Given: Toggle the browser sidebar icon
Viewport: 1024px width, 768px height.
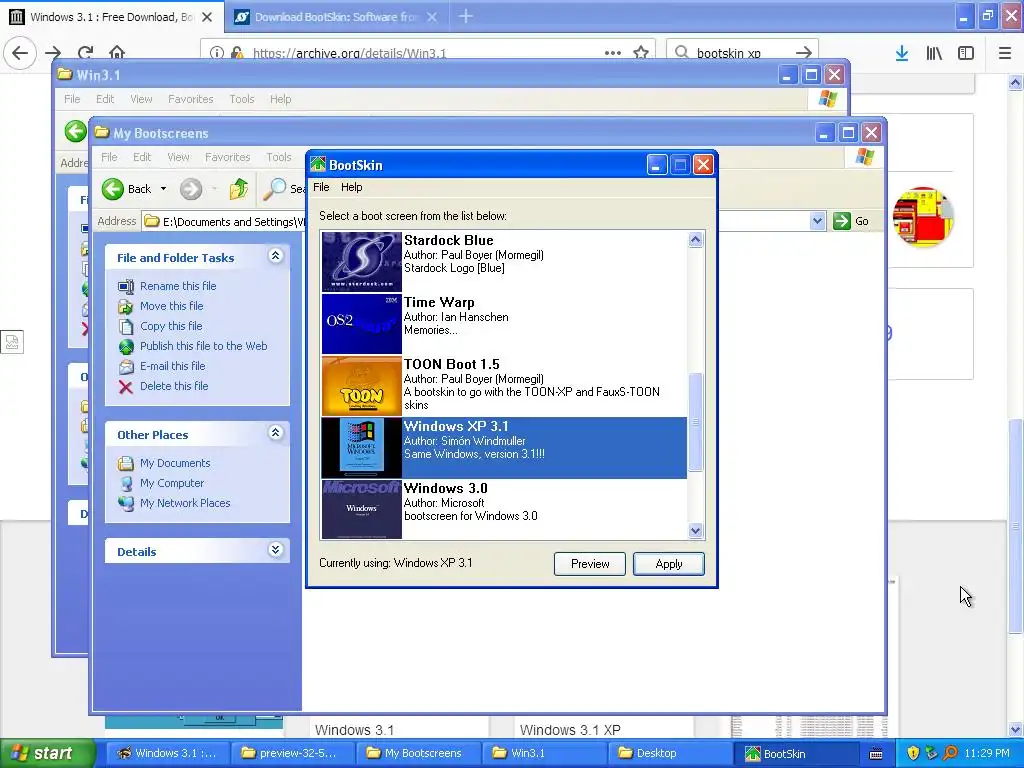Looking at the screenshot, I should point(966,53).
